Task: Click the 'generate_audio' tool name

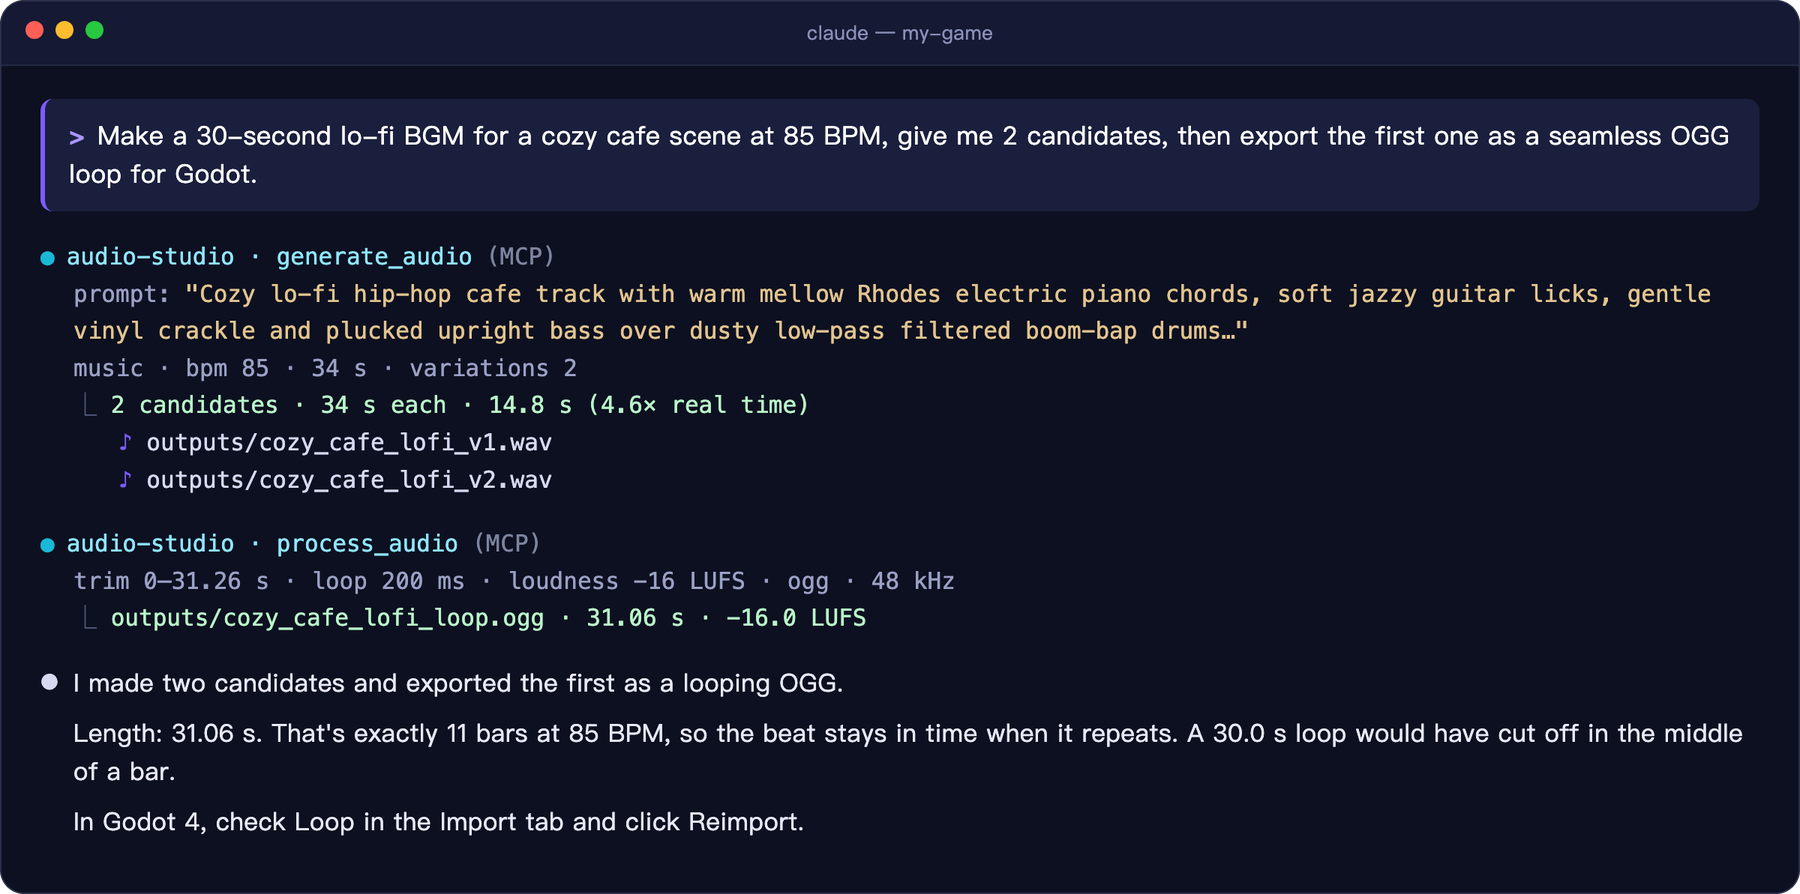Action: tap(374, 257)
